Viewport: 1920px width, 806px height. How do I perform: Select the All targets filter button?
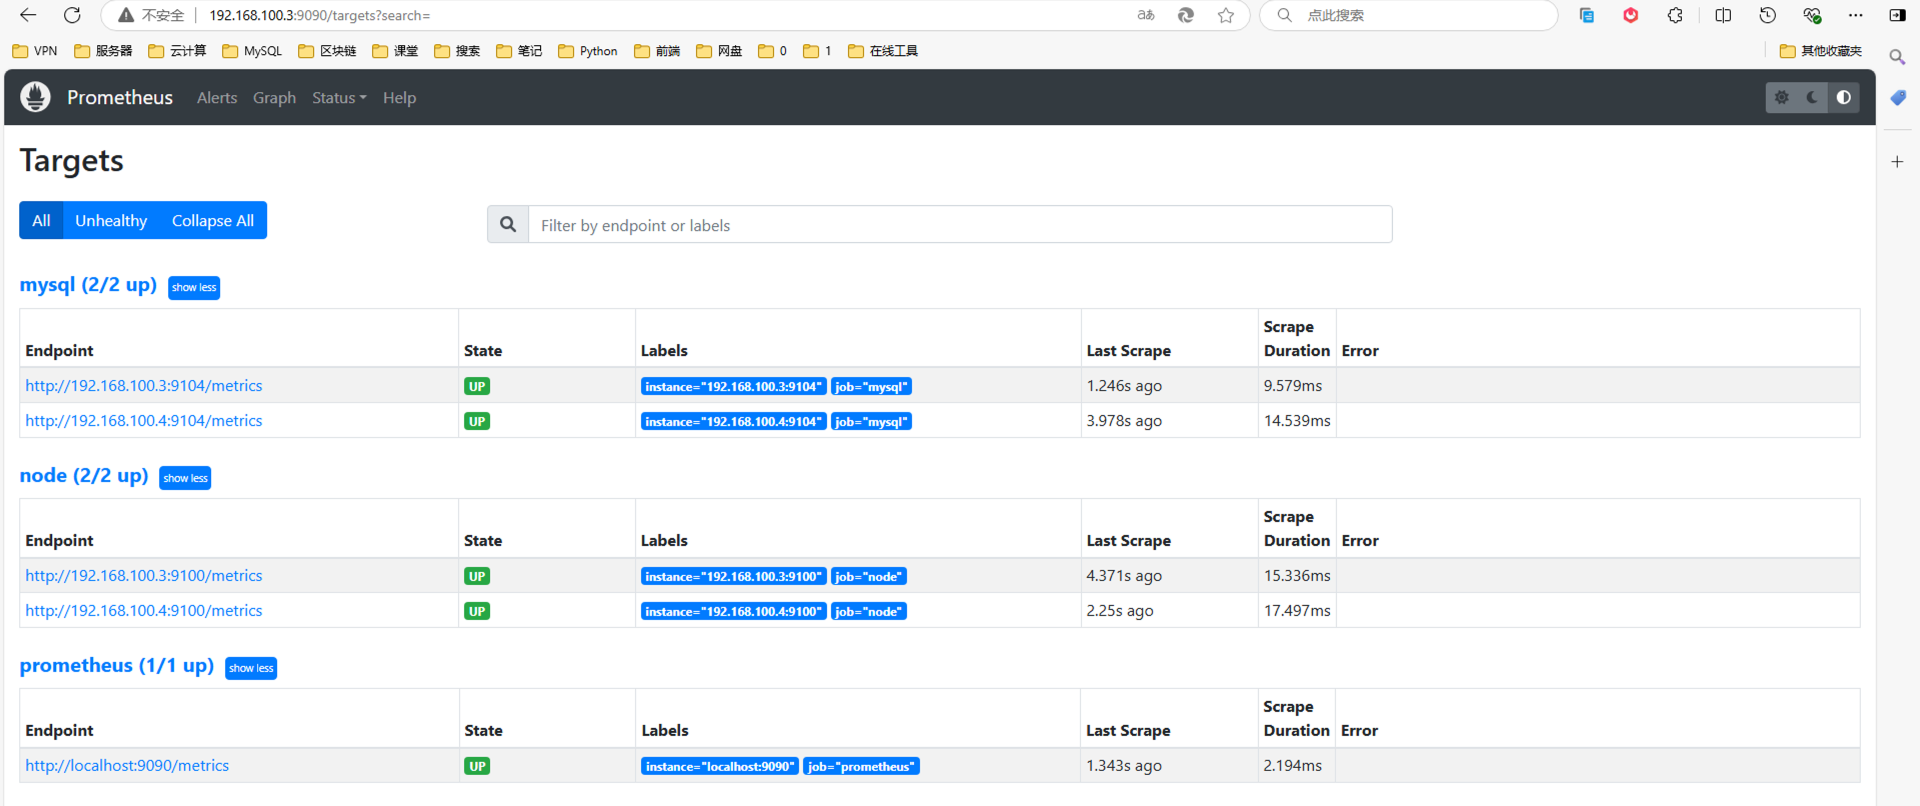(x=41, y=220)
